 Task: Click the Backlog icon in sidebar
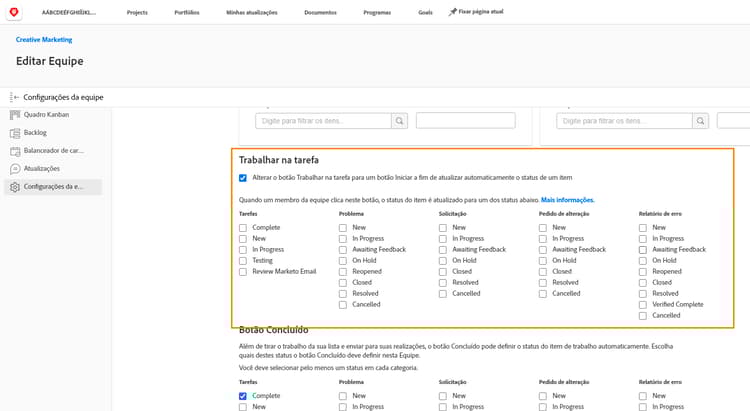pos(15,133)
